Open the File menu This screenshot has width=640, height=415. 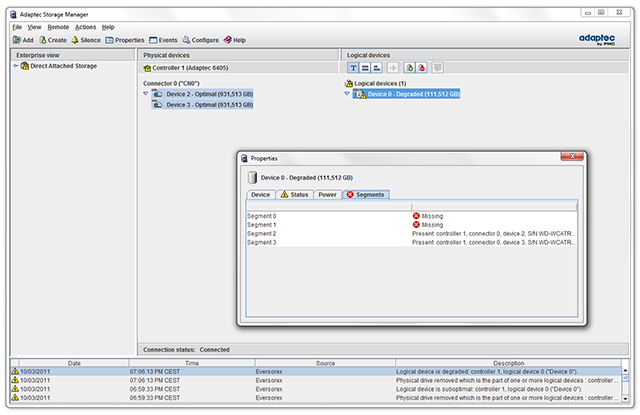pyautogui.click(x=17, y=27)
